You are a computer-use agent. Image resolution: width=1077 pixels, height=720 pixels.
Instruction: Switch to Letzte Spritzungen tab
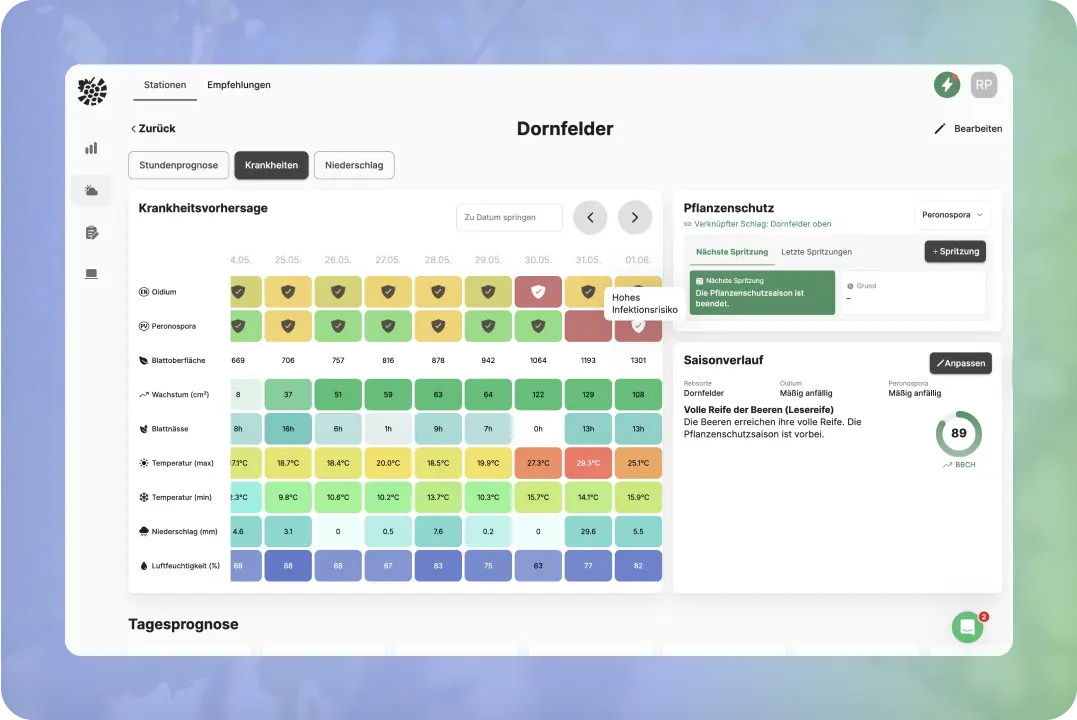(816, 252)
